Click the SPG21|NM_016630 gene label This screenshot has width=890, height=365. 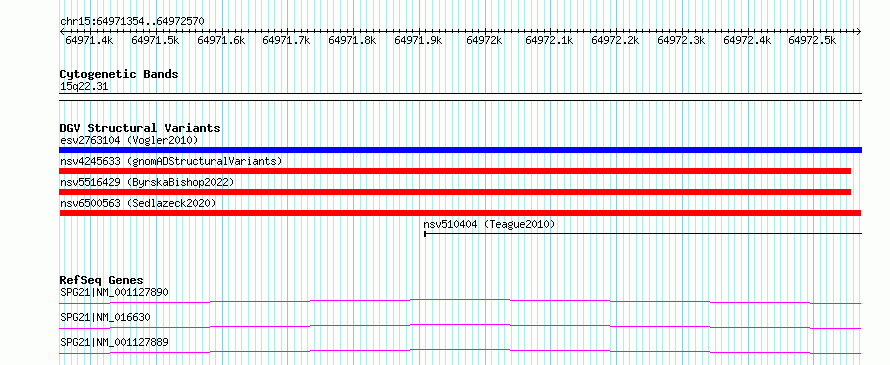tap(105, 317)
